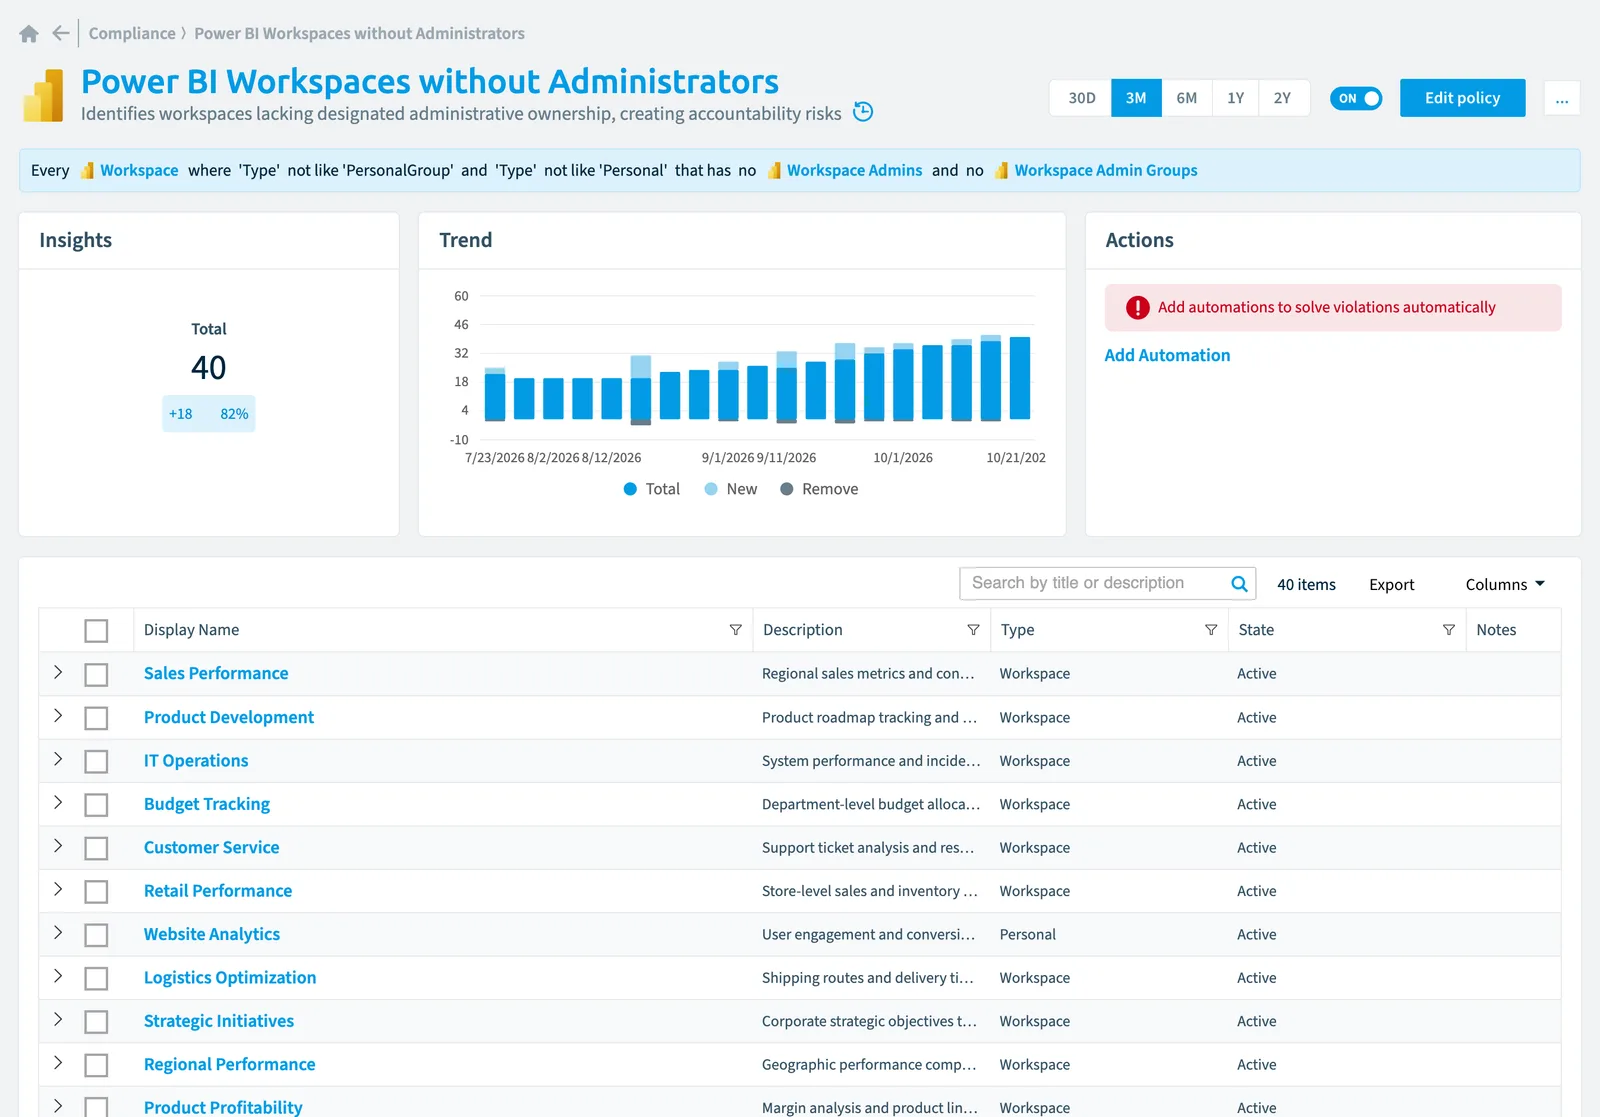Expand the Logistics Optimization row

(58, 977)
